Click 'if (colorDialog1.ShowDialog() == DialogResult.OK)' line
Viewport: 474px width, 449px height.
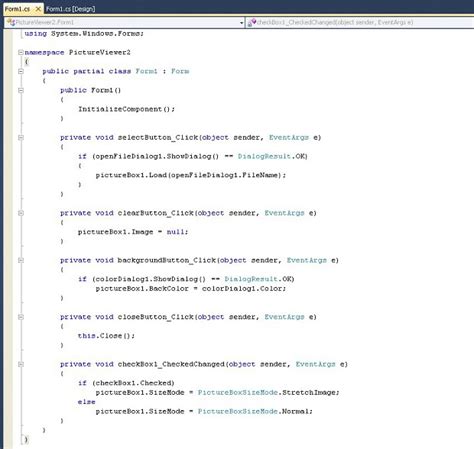186,279
